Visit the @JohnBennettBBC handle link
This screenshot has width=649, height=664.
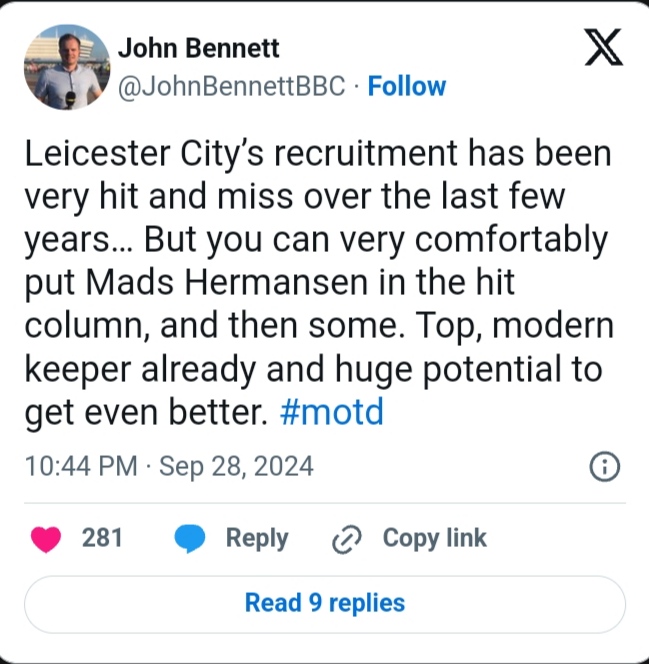point(232,87)
